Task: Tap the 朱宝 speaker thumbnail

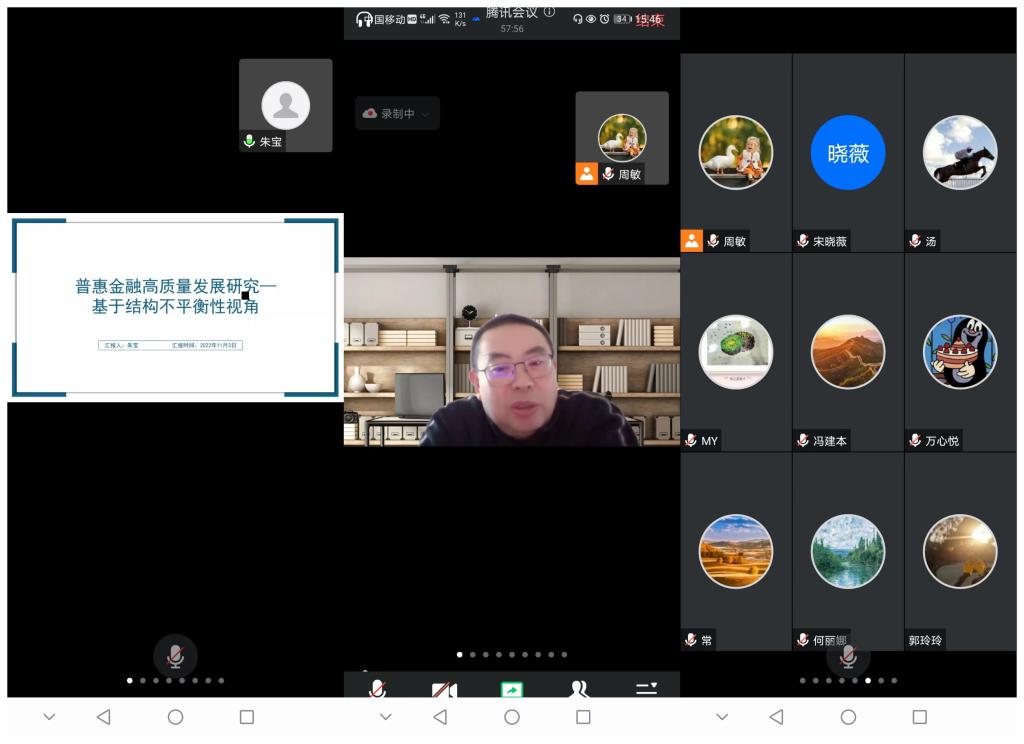Action: [x=286, y=106]
